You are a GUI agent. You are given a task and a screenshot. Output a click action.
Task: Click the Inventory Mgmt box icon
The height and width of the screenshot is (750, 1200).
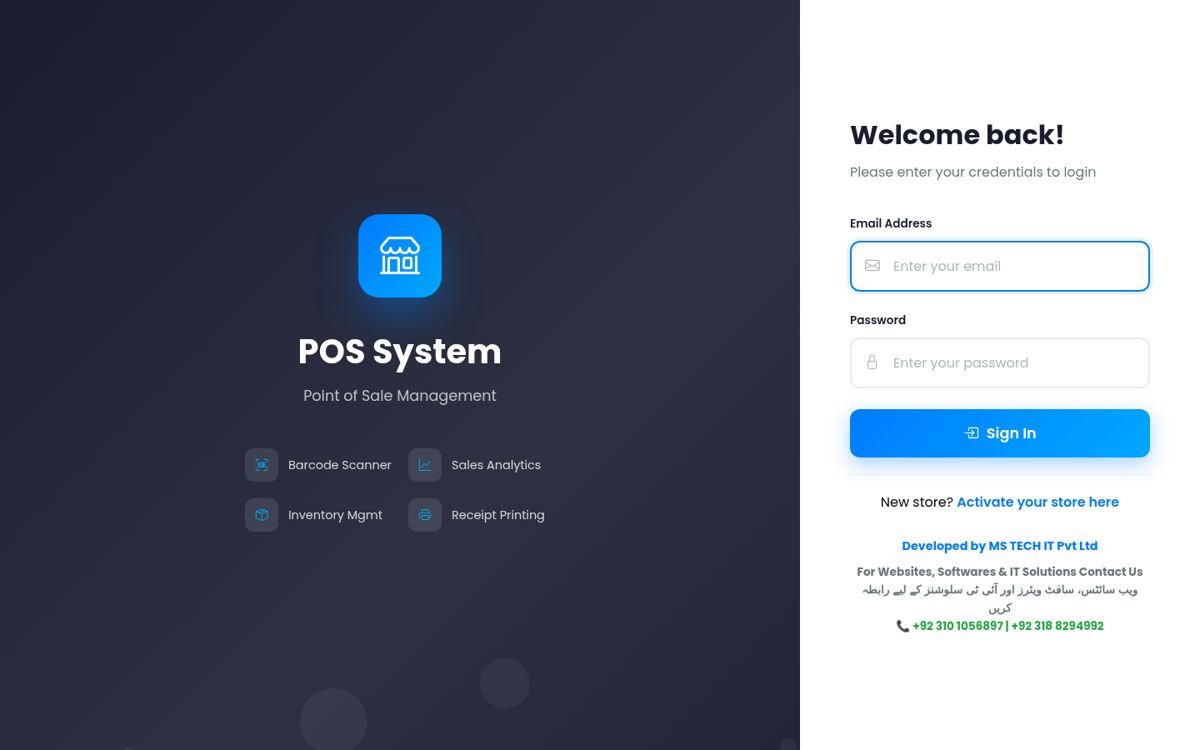pos(262,515)
